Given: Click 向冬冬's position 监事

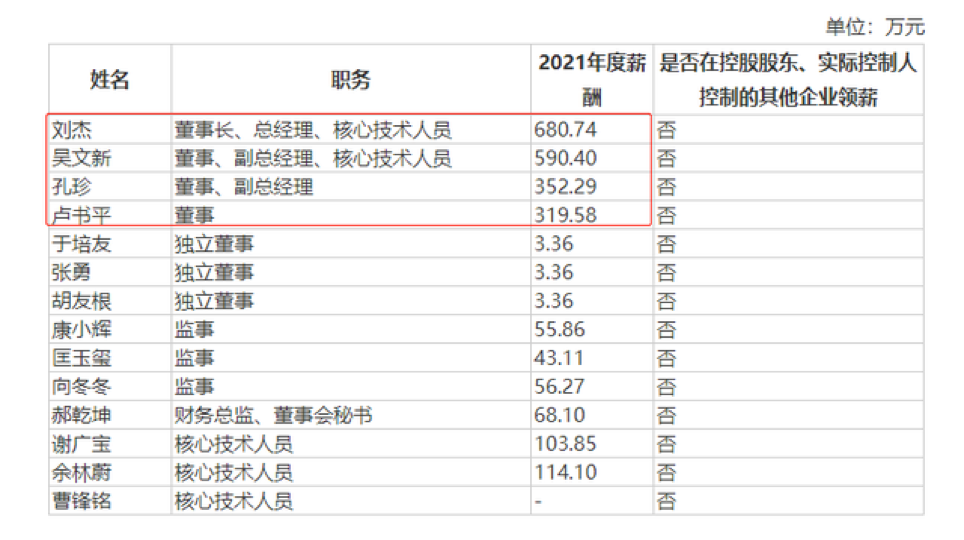Looking at the screenshot, I should click(194, 387).
